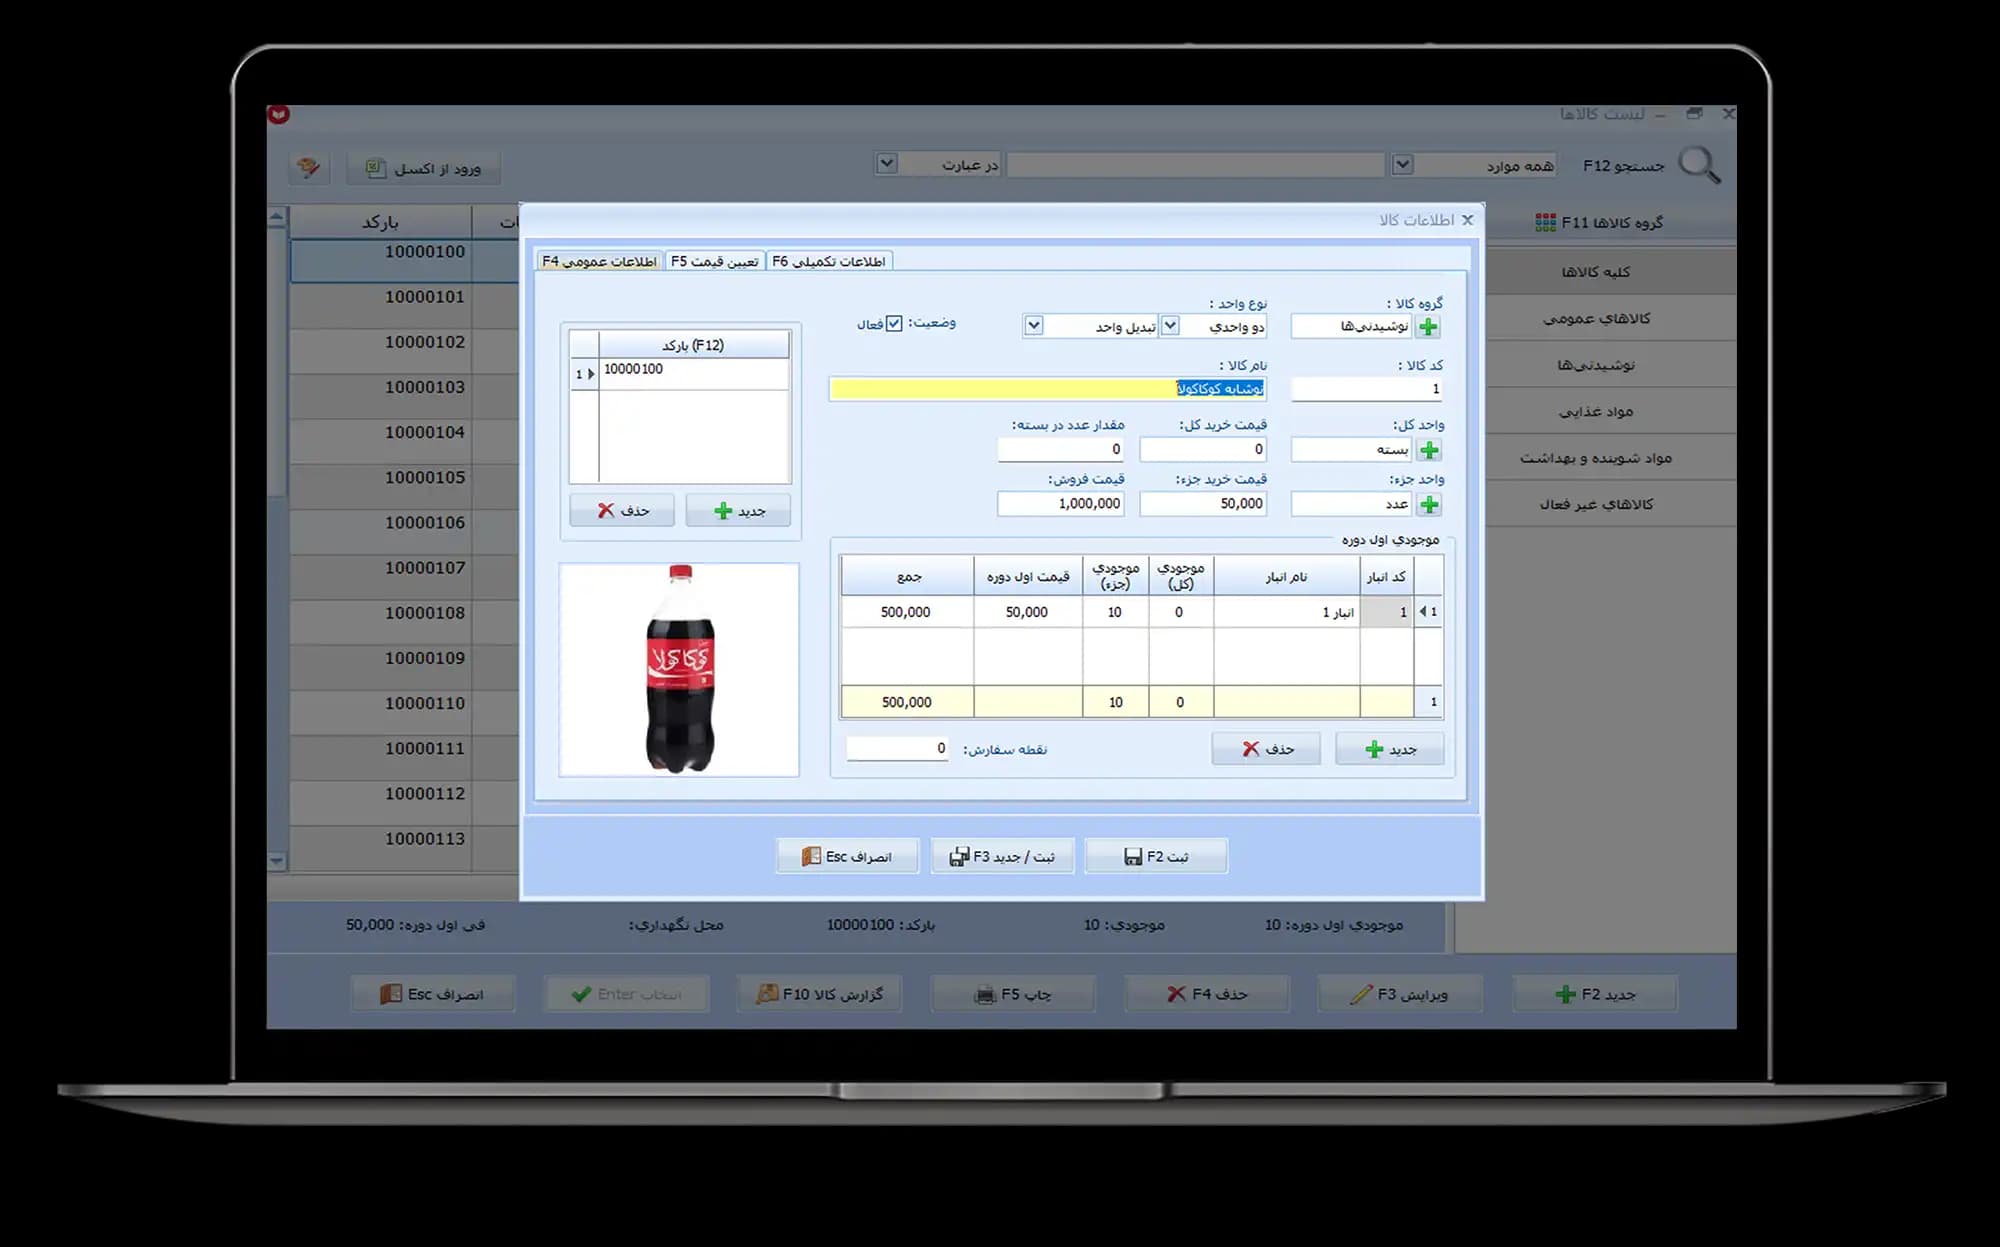Select the اطلاعات عمومی F4 tab
The height and width of the screenshot is (1247, 2000).
pyautogui.click(x=599, y=261)
